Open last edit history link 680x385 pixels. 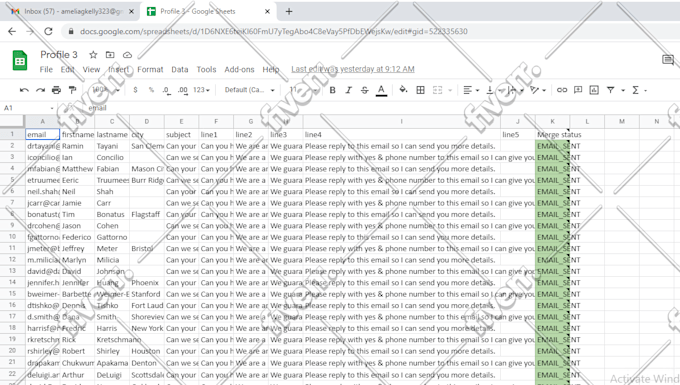pyautogui.click(x=353, y=69)
